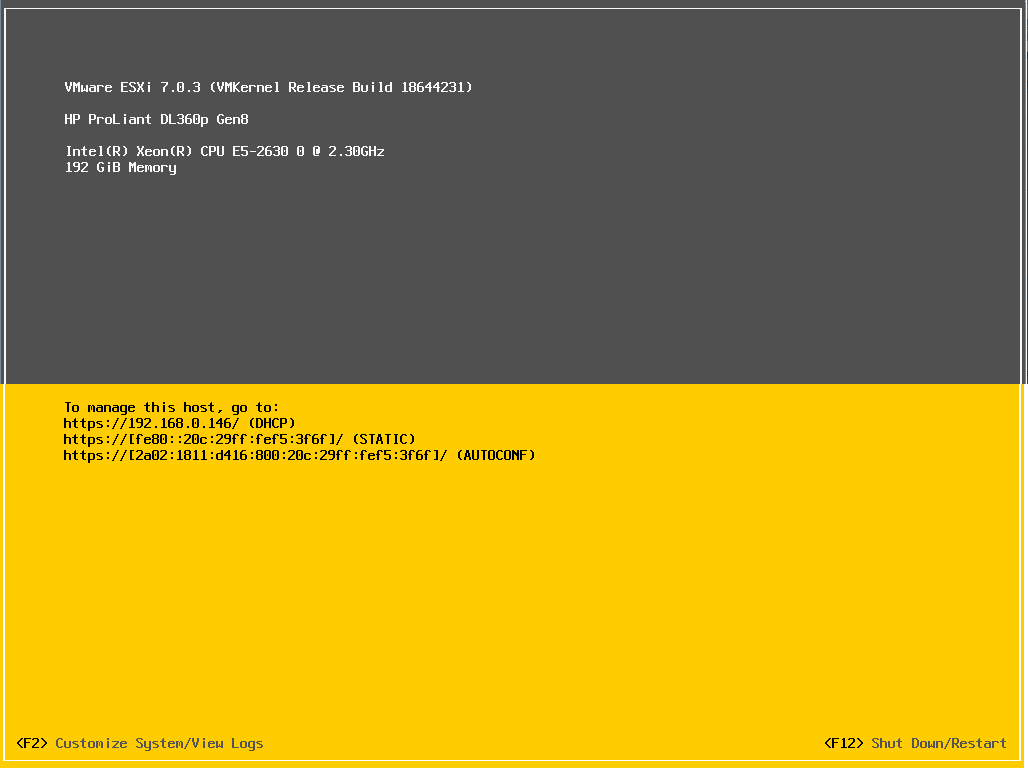Screen dimensions: 1028x768
Task: Select the HP ProLiant DL360p Gen8 label
Action: click(x=156, y=119)
